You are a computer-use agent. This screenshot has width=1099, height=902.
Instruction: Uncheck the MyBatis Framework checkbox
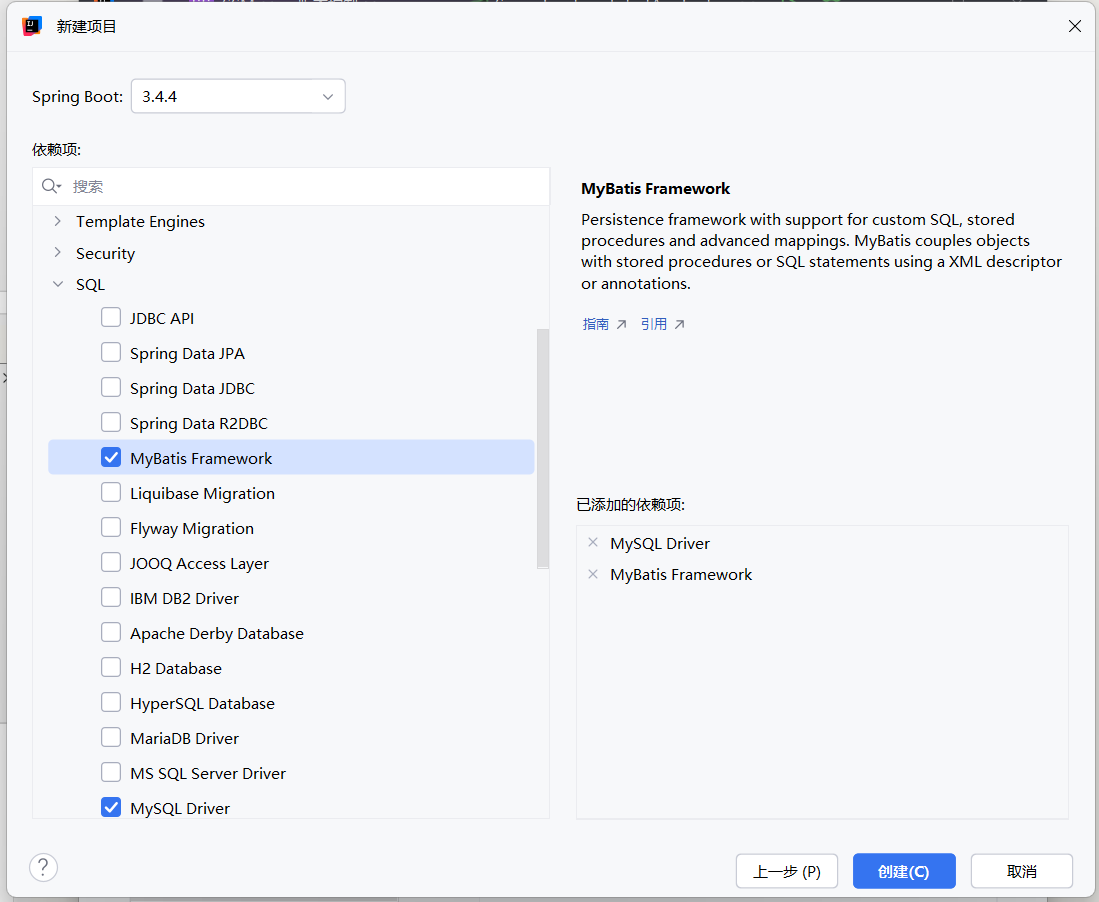pyautogui.click(x=111, y=458)
